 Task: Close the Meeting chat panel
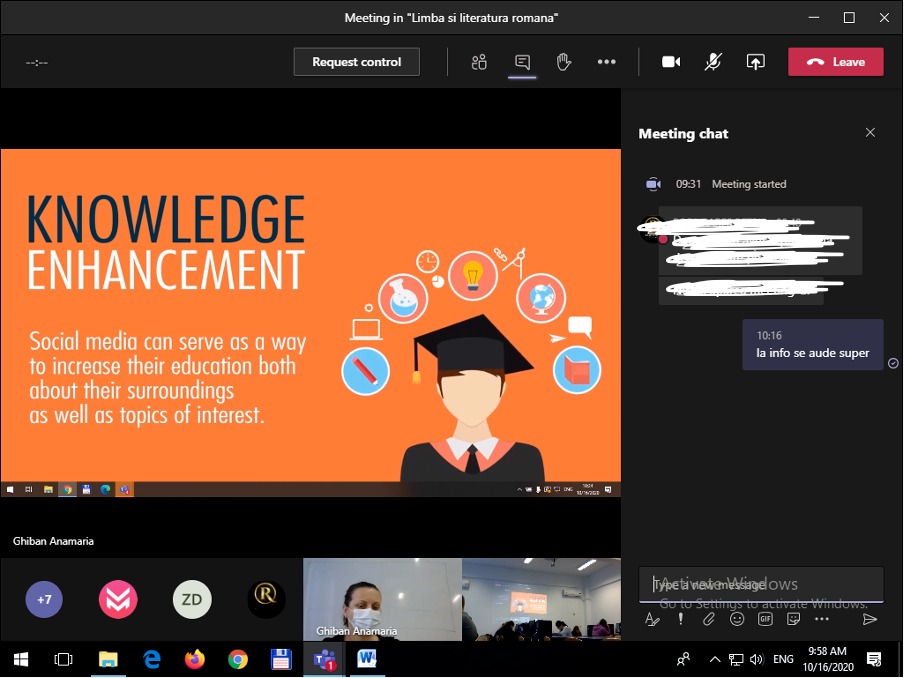click(870, 133)
